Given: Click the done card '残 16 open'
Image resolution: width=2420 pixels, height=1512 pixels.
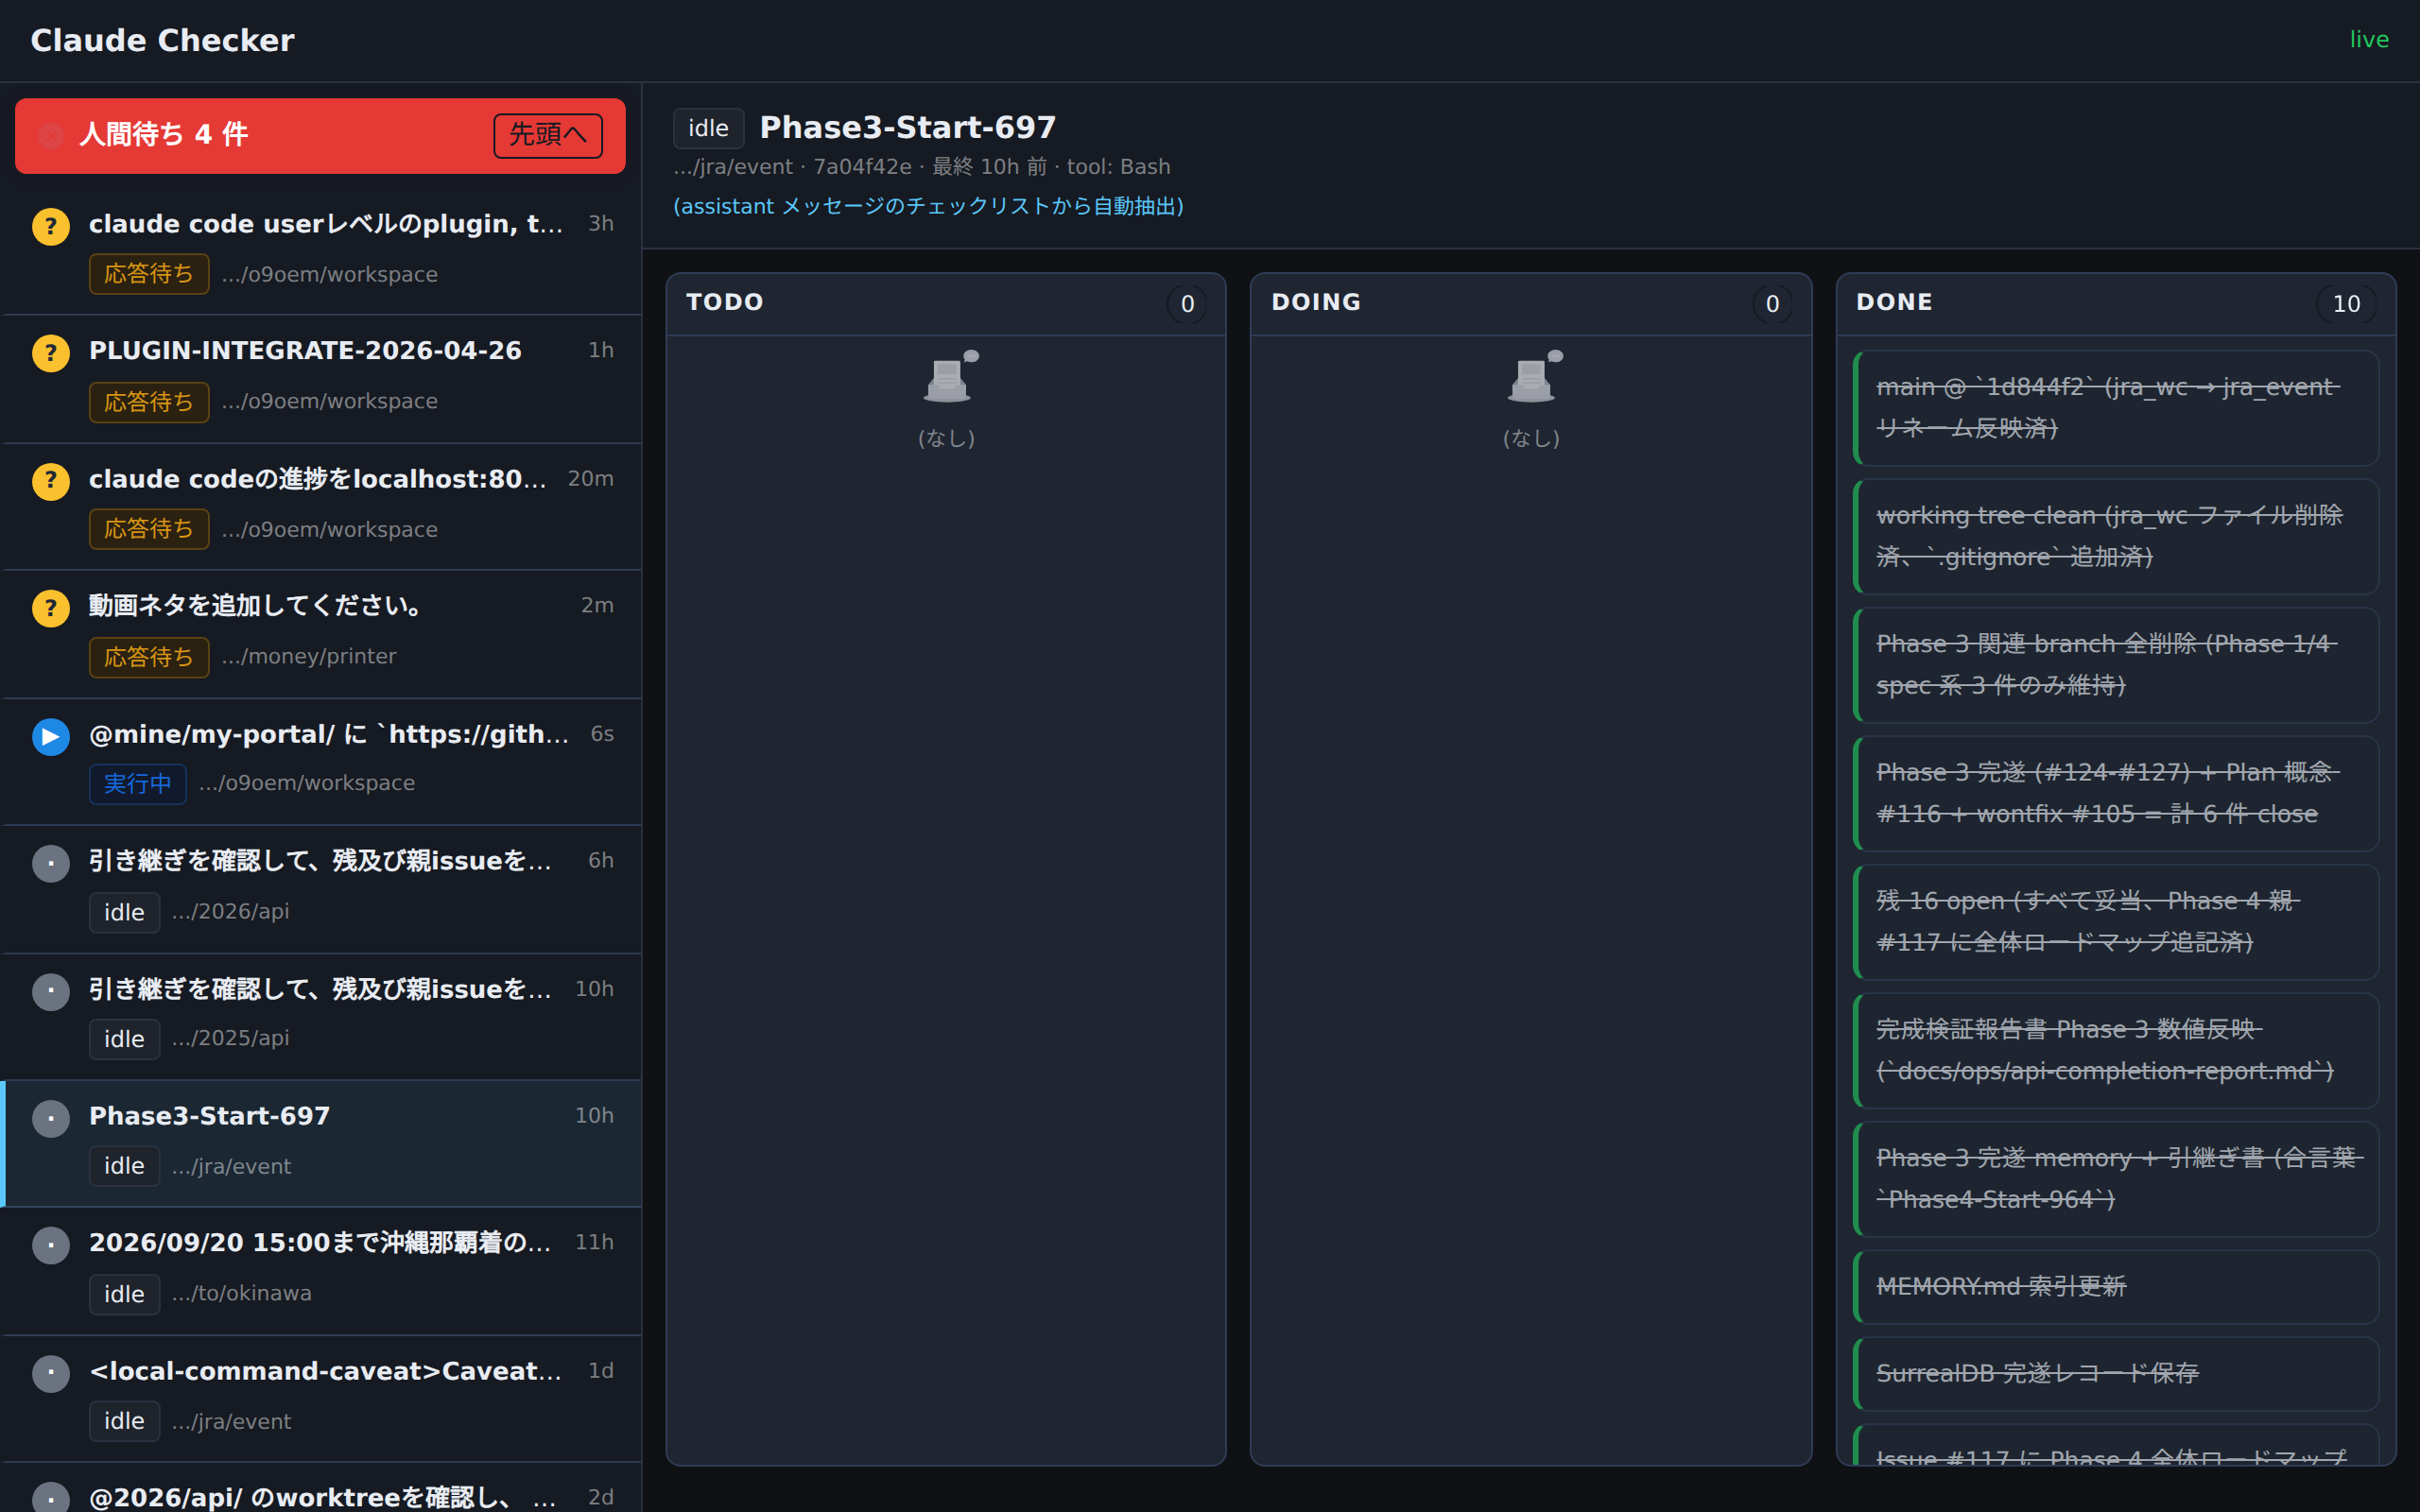Looking at the screenshot, I should [2116, 922].
